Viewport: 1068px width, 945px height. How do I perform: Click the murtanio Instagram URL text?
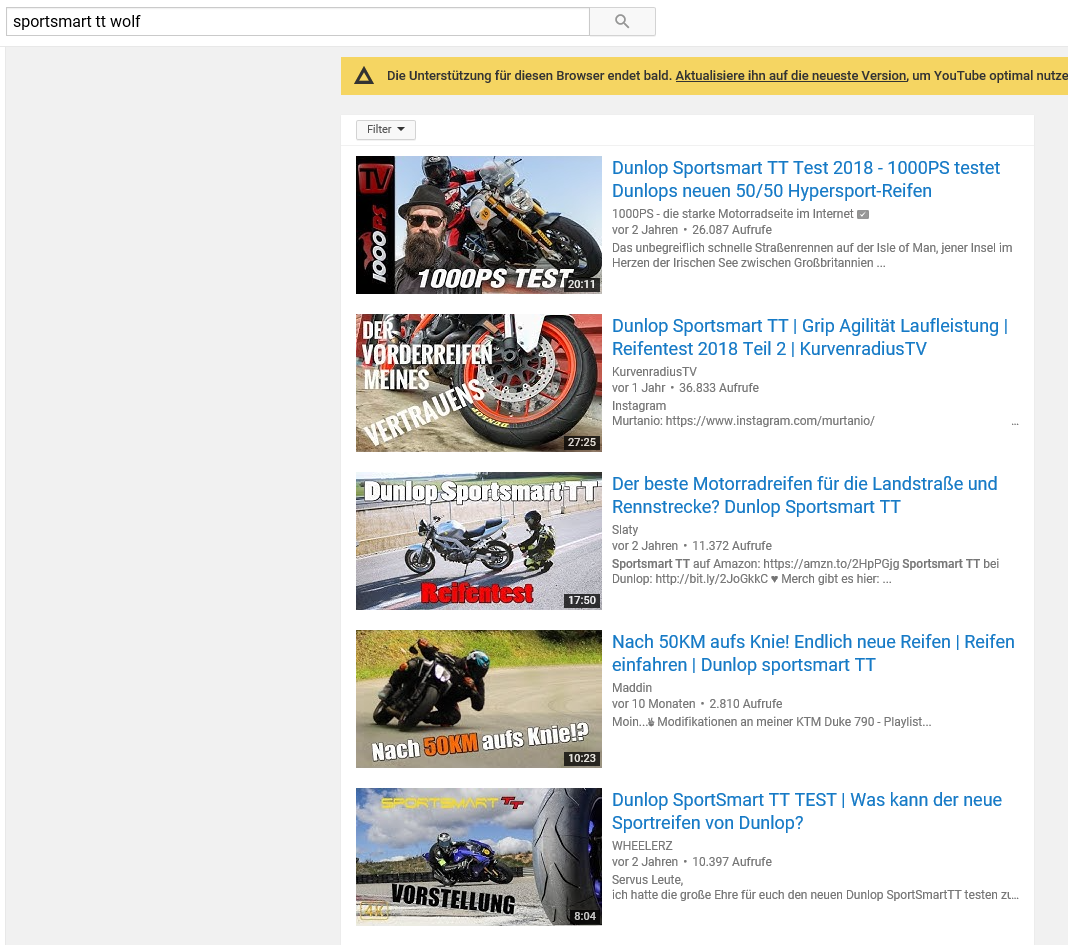pyautogui.click(x=770, y=421)
